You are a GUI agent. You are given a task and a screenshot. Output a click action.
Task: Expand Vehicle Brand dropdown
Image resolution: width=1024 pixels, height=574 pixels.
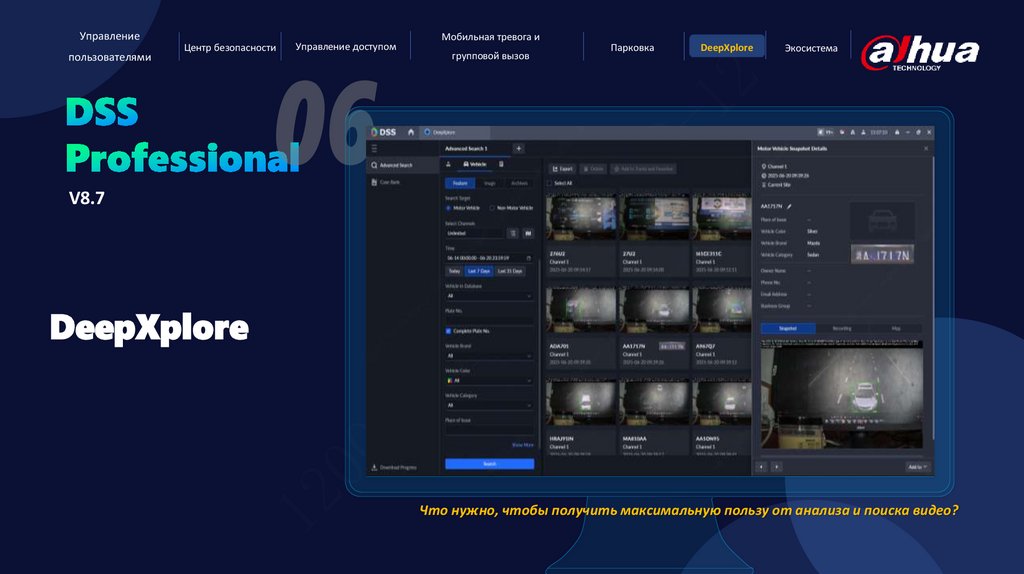[x=489, y=356]
